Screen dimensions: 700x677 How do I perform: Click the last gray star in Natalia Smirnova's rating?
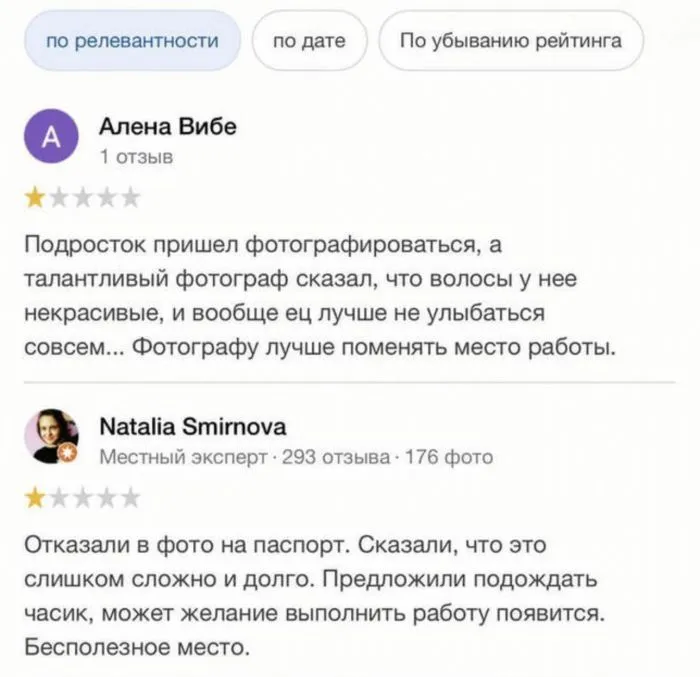pyautogui.click(x=131, y=497)
